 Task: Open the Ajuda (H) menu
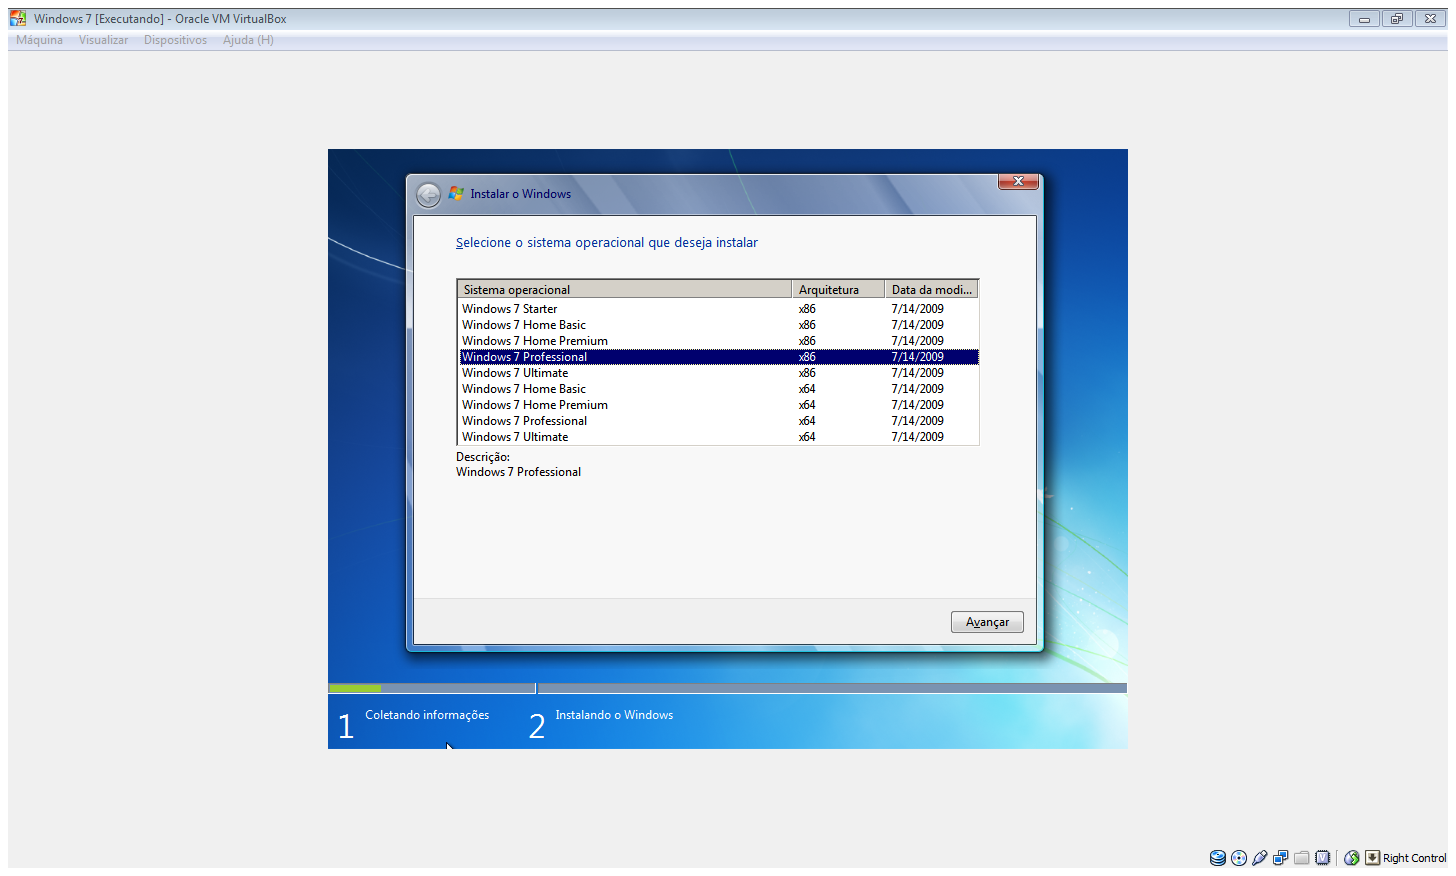tap(248, 40)
